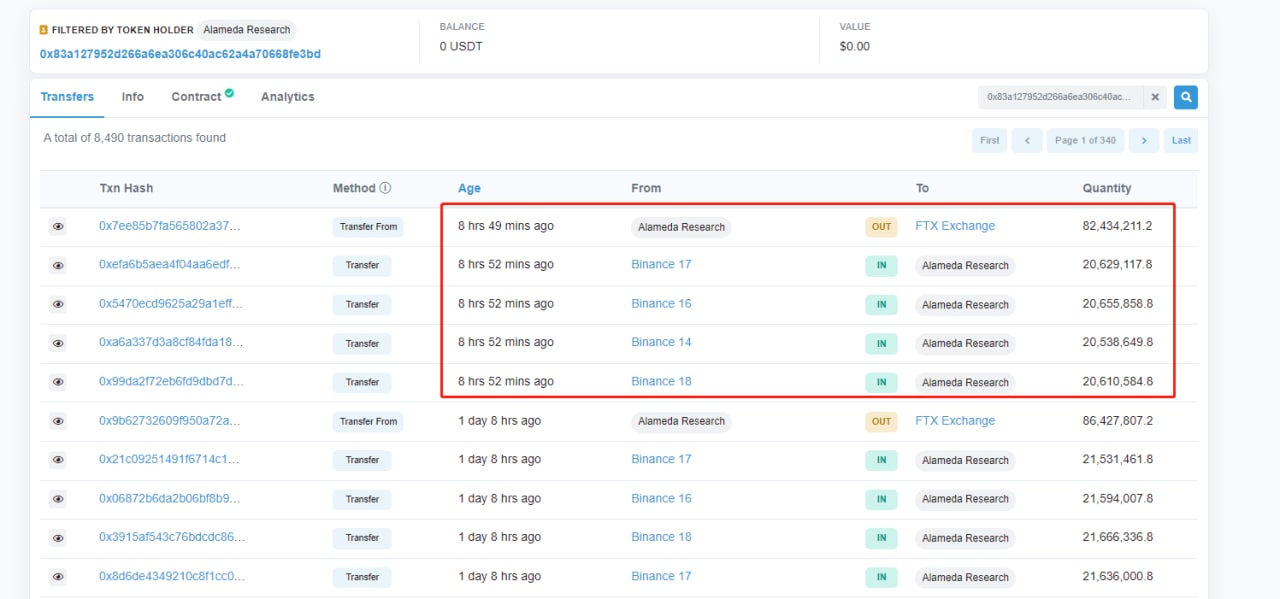Click the info icon beside the Method header
The width and height of the screenshot is (1280, 599).
click(386, 188)
